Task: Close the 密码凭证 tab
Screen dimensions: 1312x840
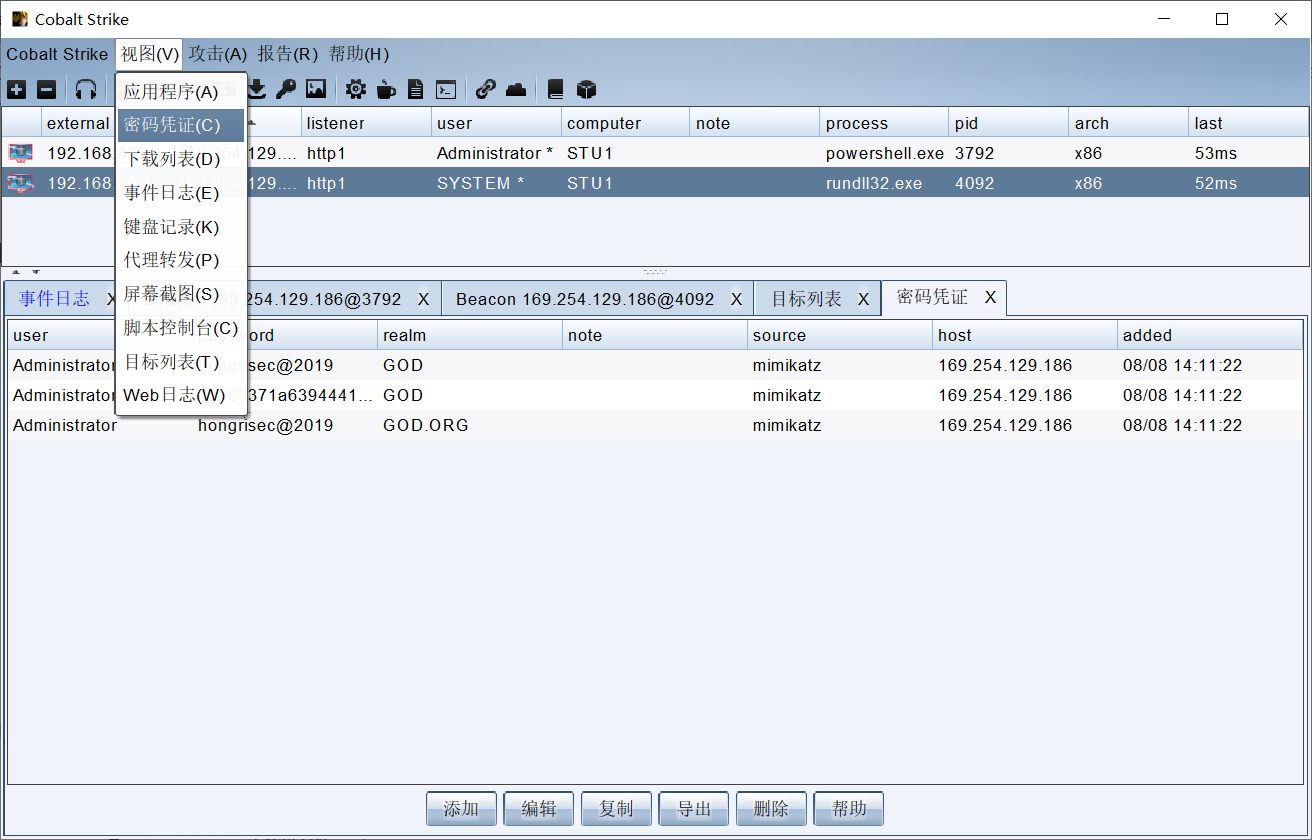Action: click(x=990, y=298)
